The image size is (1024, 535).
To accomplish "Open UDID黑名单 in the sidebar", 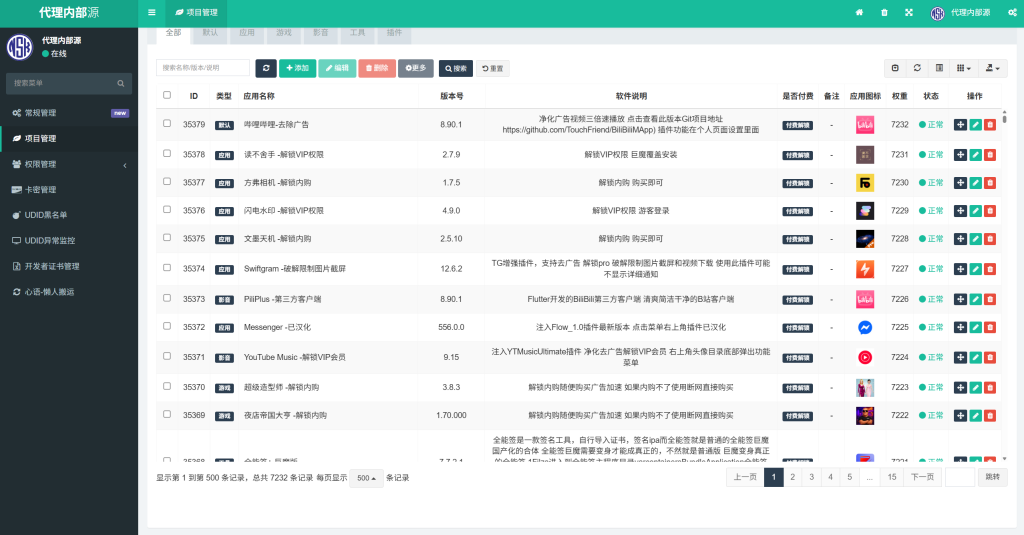I will pos(69,215).
